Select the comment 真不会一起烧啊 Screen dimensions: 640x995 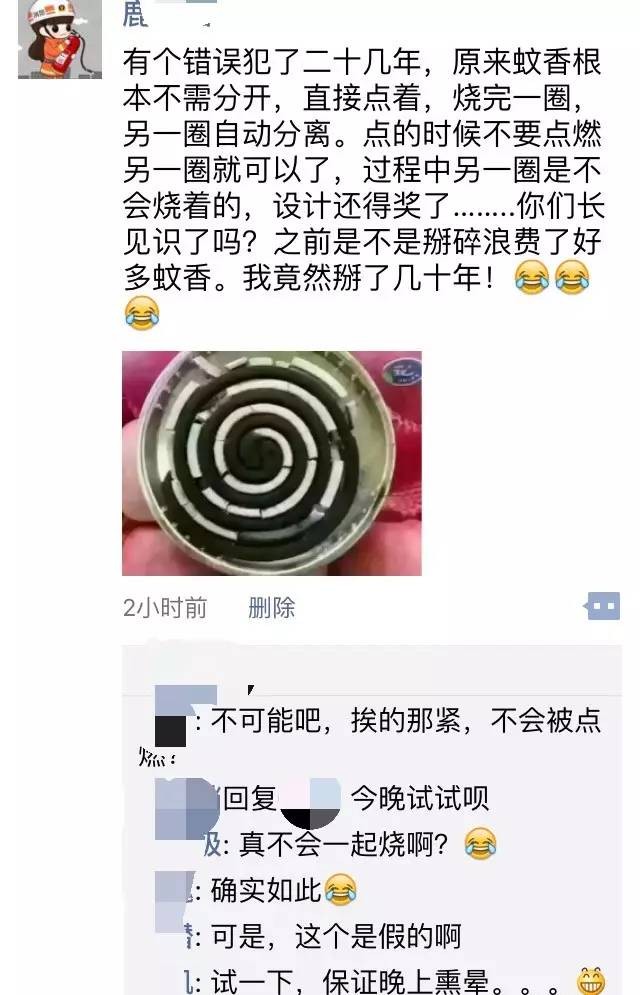tap(343, 844)
